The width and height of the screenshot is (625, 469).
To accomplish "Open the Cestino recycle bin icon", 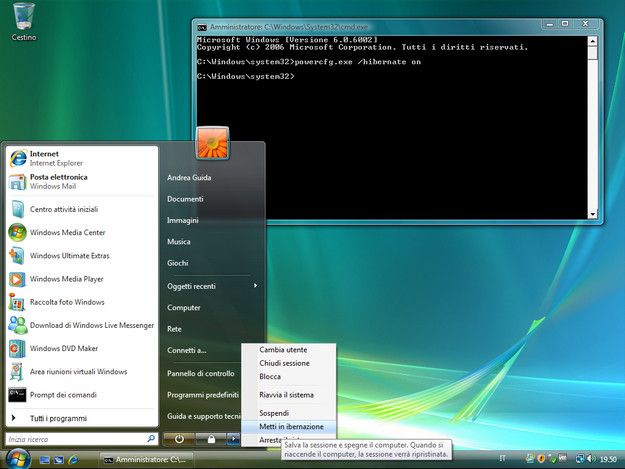I will click(x=24, y=22).
